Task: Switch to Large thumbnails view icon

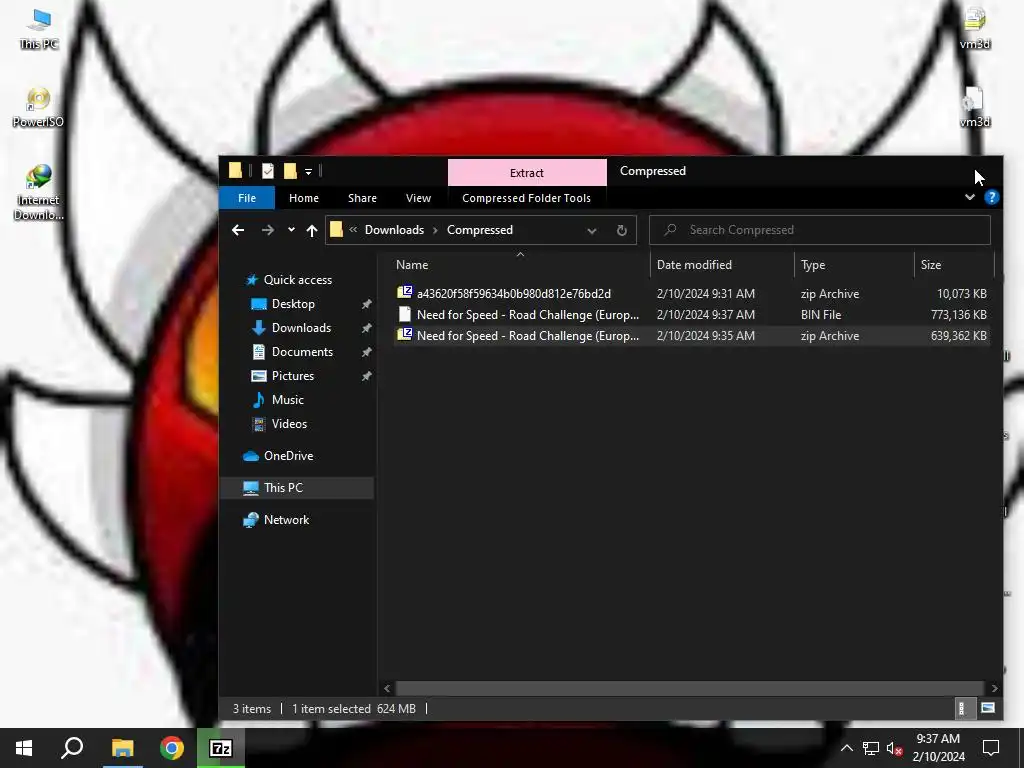Action: point(988,709)
